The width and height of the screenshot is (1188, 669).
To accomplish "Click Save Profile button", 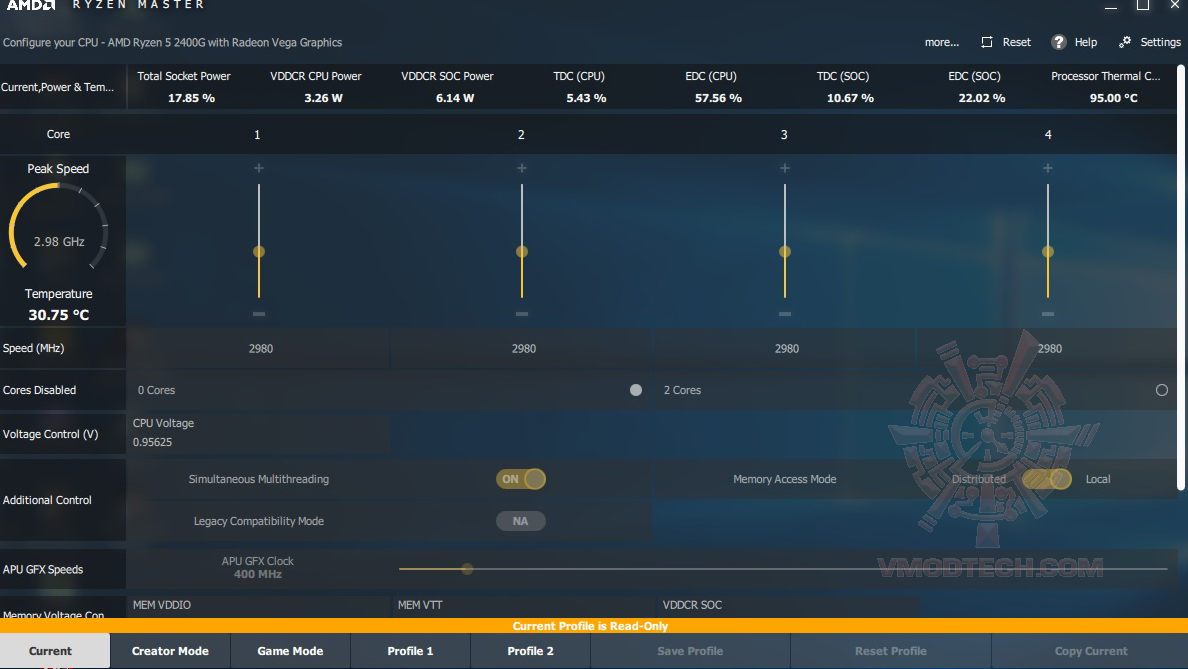I will click(690, 651).
